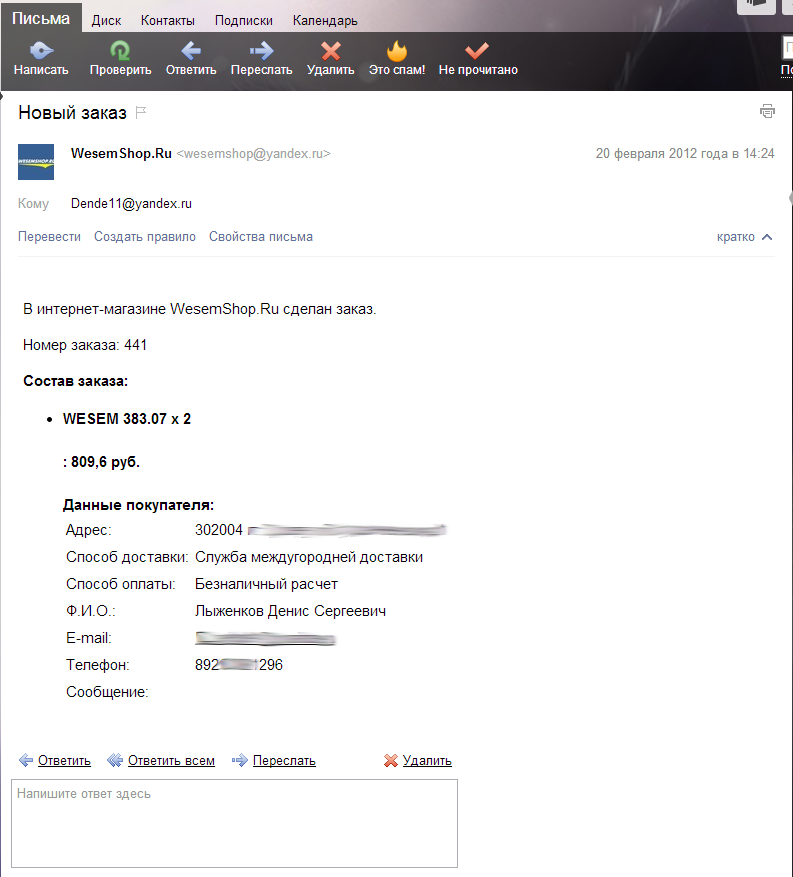Toggle the flag next to Новый заказ

[x=141, y=112]
